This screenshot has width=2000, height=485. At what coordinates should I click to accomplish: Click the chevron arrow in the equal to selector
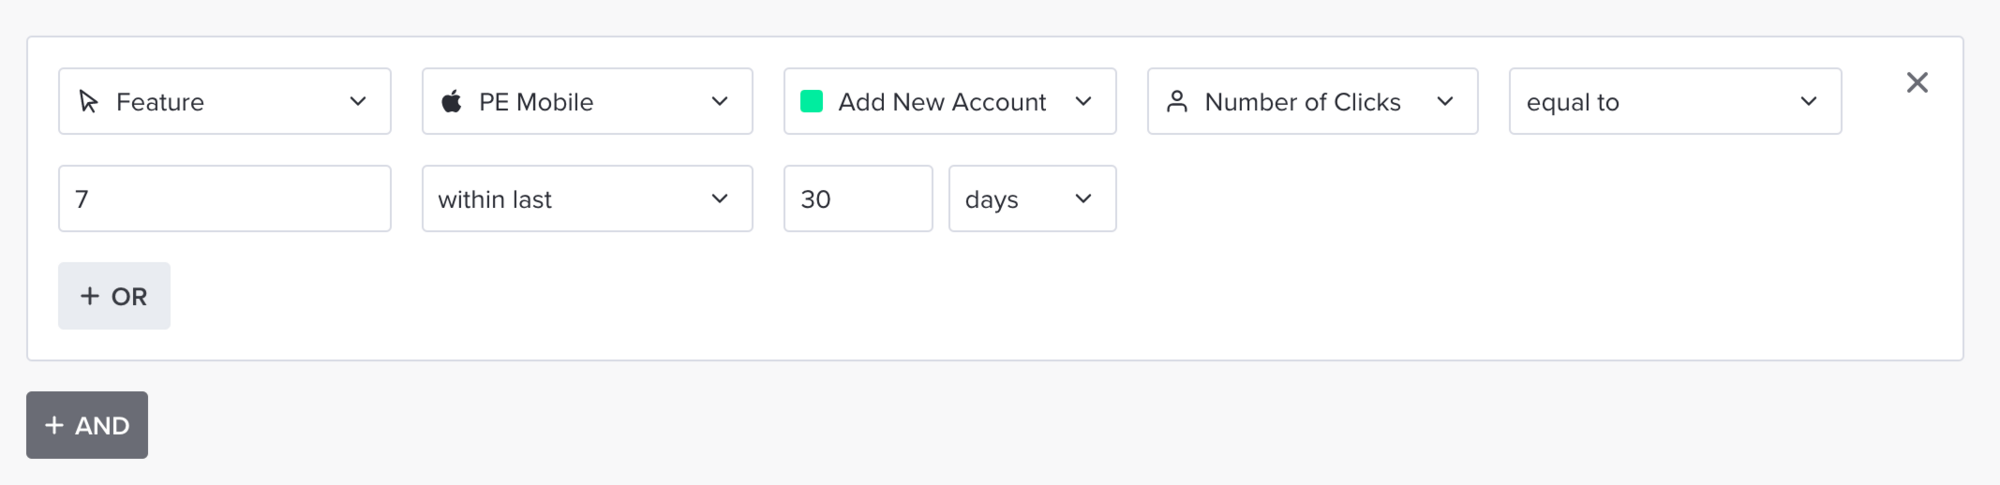click(x=1808, y=101)
